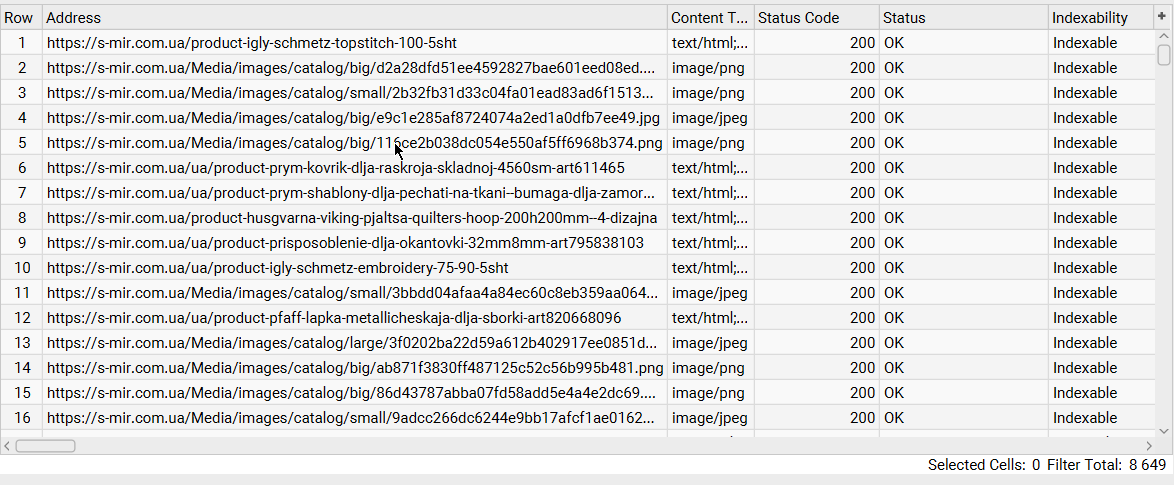Select the prym-kovrik-dlja-raskroja address in row 6
This screenshot has height=485, width=1174.
pyautogui.click(x=336, y=168)
